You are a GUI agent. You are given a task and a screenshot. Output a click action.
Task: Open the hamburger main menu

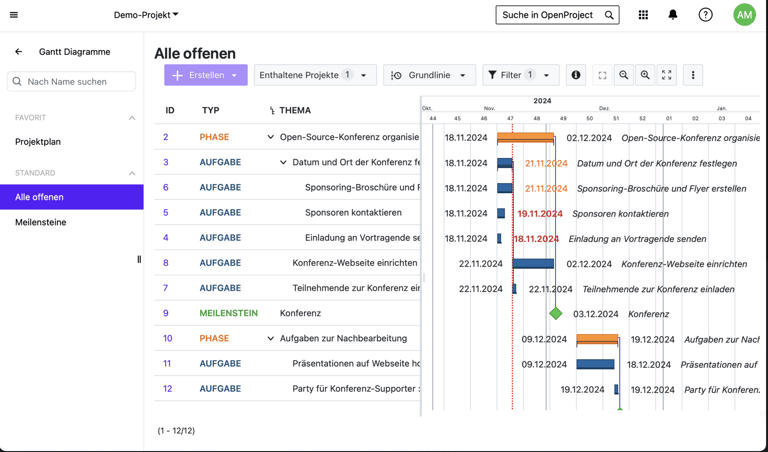click(x=14, y=15)
